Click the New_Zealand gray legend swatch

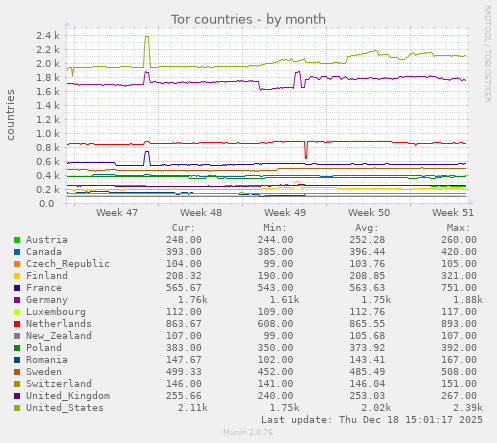coord(17,336)
